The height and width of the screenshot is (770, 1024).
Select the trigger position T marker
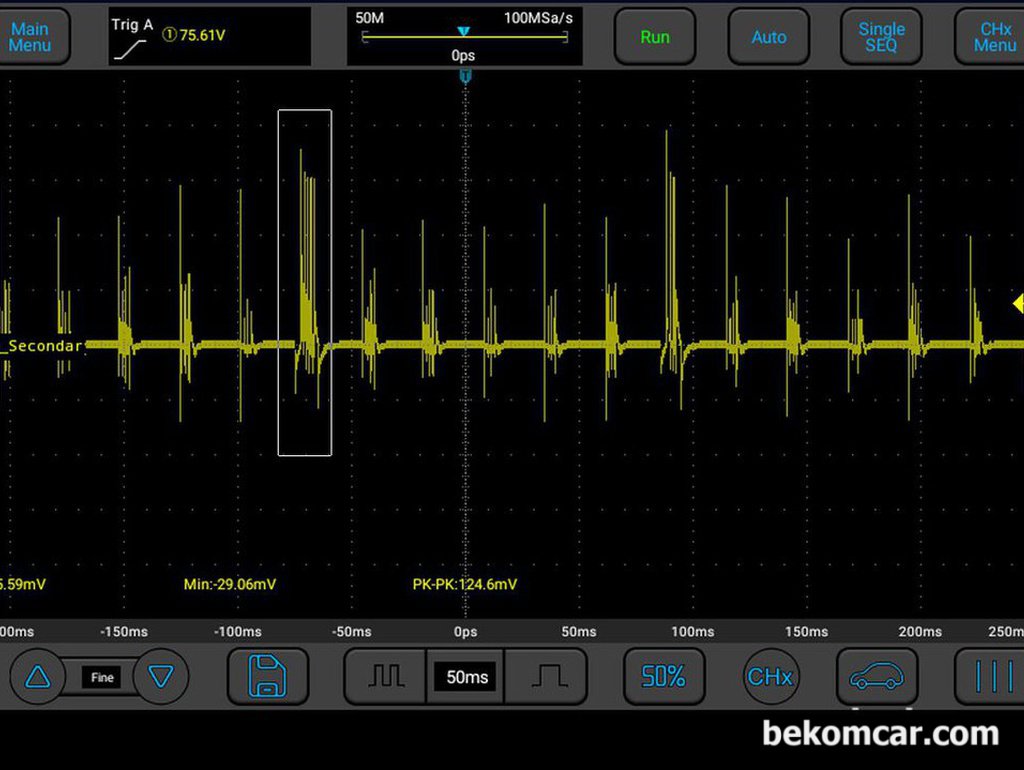click(465, 76)
